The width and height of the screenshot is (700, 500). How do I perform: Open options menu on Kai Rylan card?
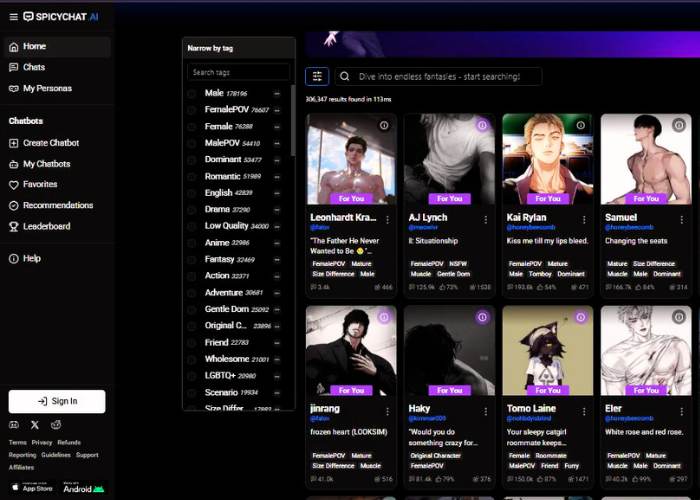(x=584, y=220)
